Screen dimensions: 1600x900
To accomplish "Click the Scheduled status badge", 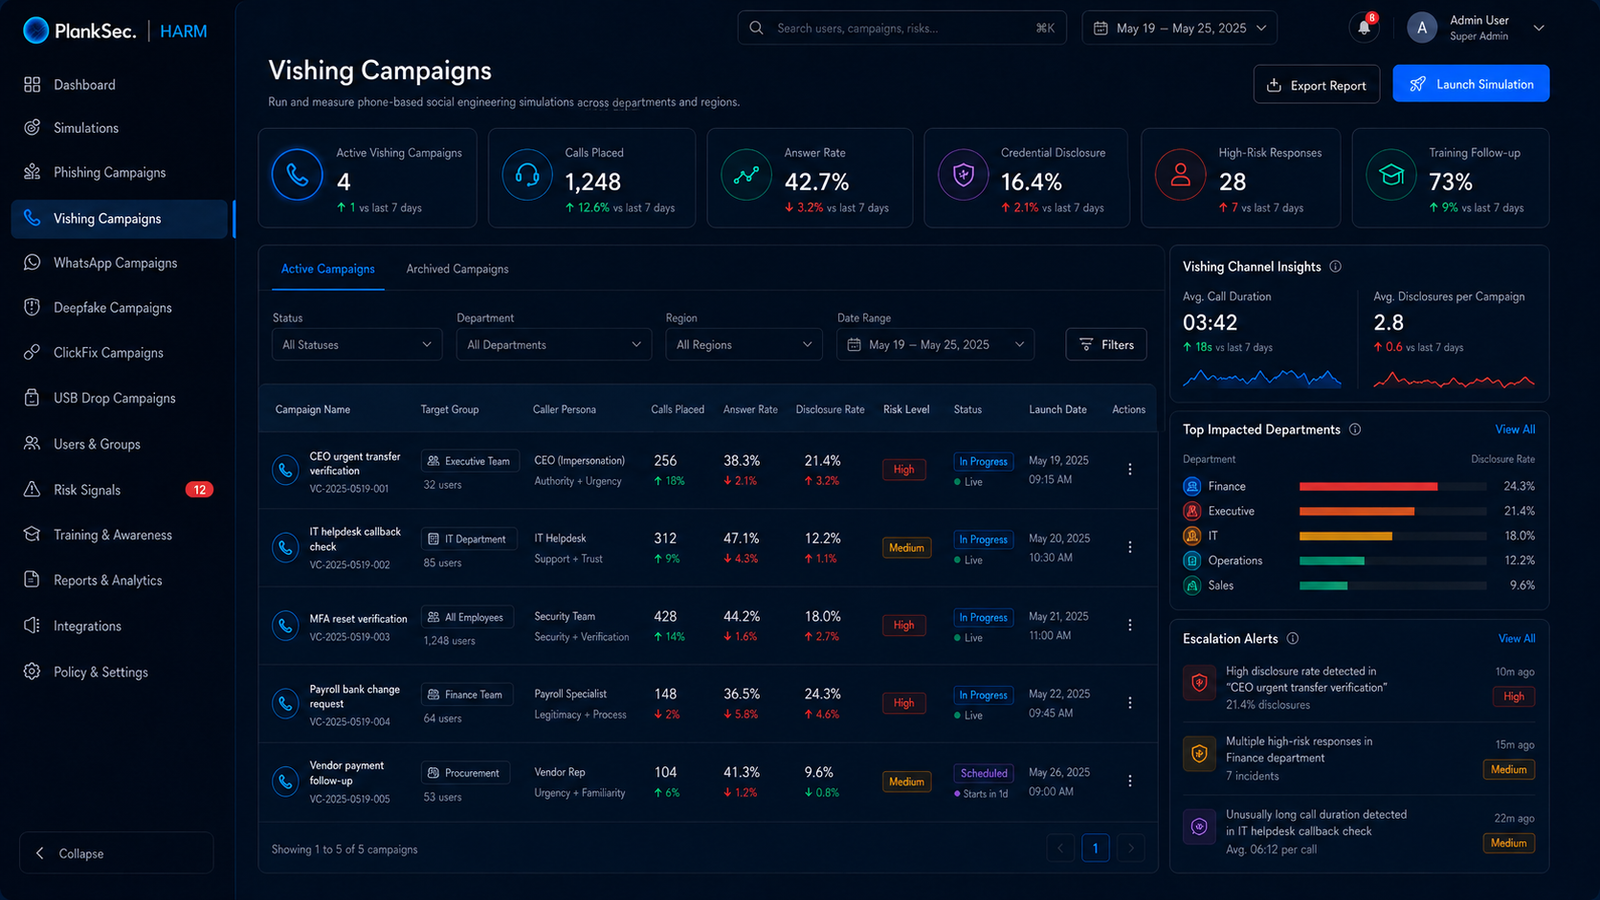I will [x=984, y=774].
